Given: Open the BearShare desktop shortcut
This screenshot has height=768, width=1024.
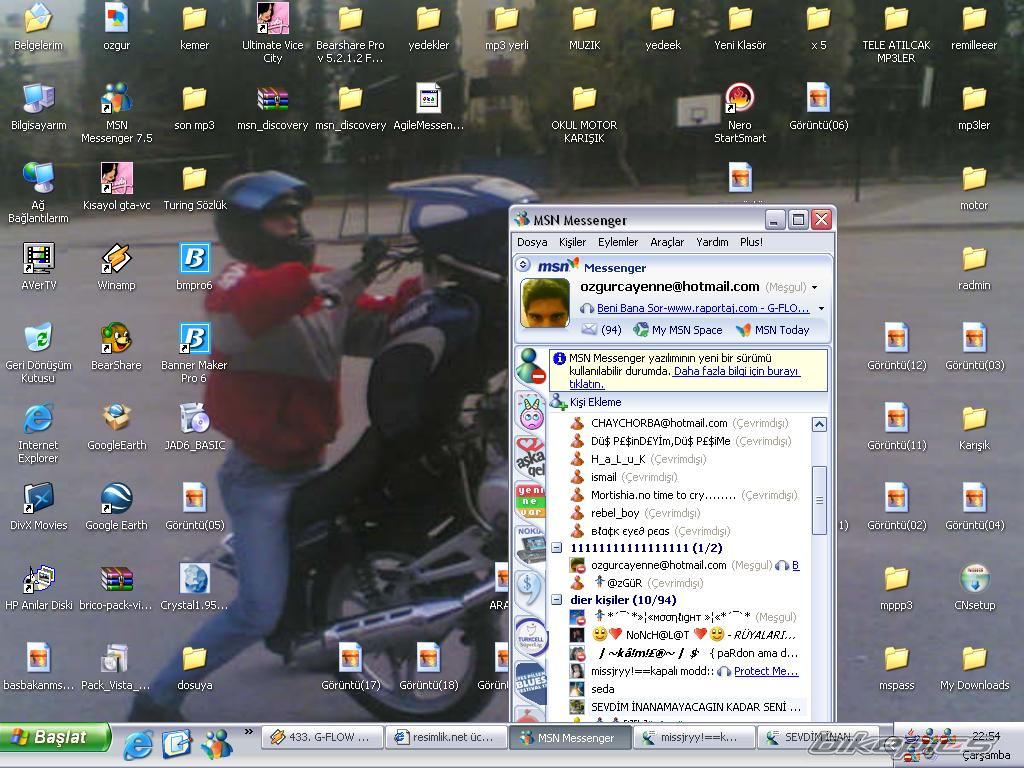Looking at the screenshot, I should (x=116, y=347).
